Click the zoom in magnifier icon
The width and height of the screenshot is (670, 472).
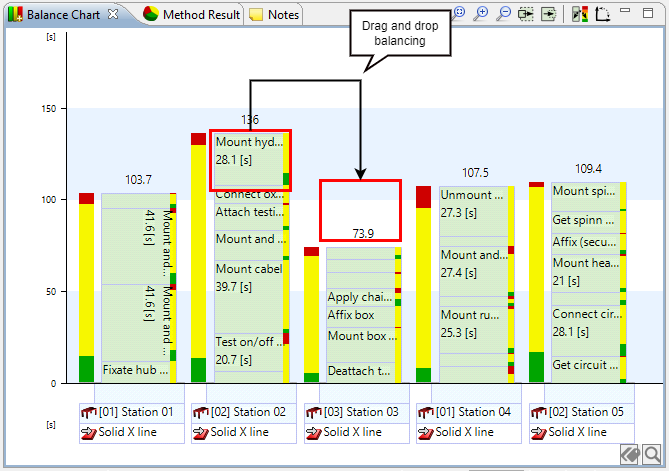coord(481,14)
